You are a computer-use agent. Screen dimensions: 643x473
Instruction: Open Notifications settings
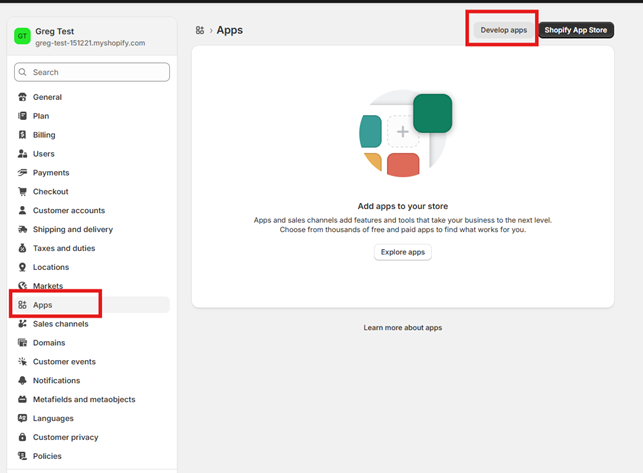92,380
